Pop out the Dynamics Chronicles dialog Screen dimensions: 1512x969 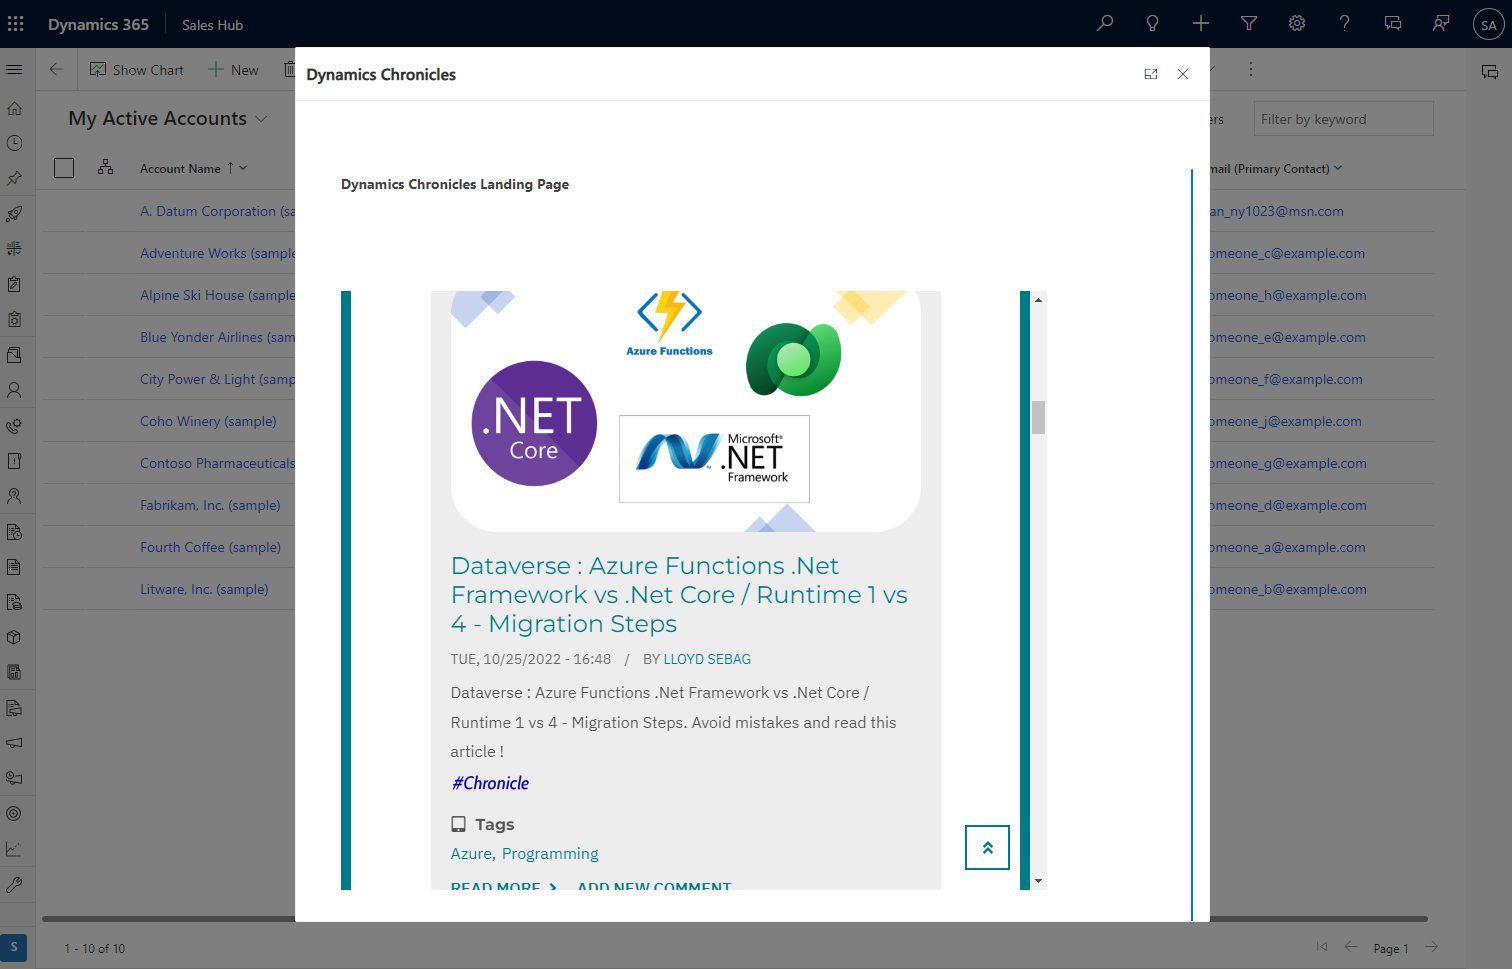tap(1151, 74)
